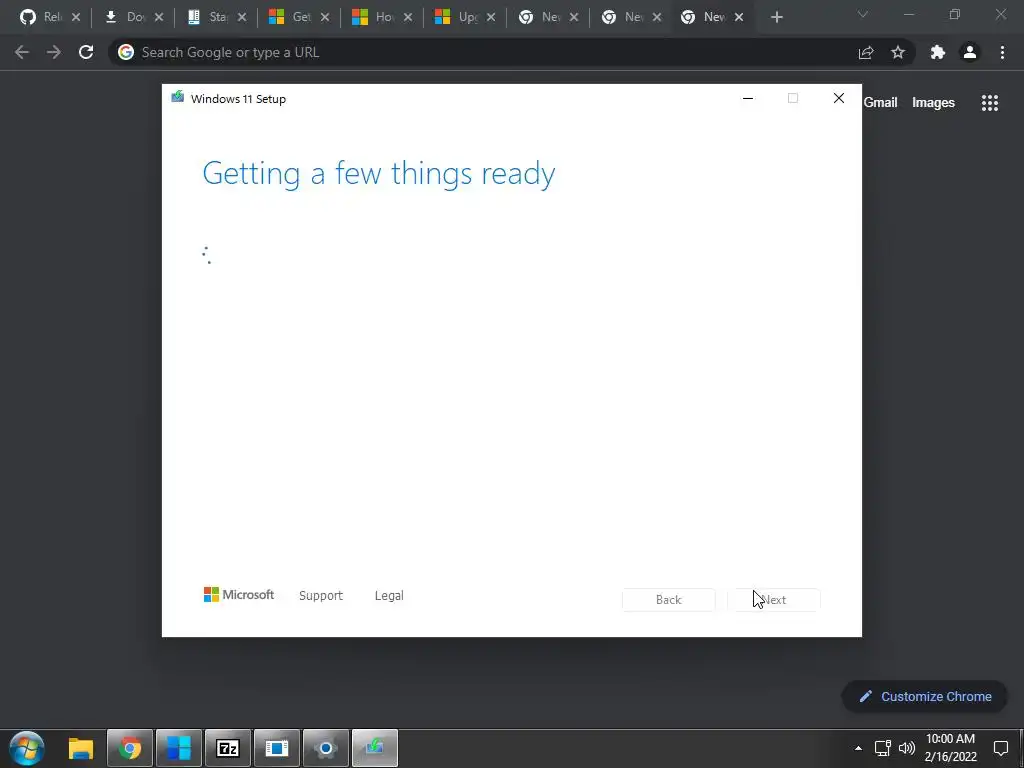
Task: Open the Support link in Setup
Action: 321,596
